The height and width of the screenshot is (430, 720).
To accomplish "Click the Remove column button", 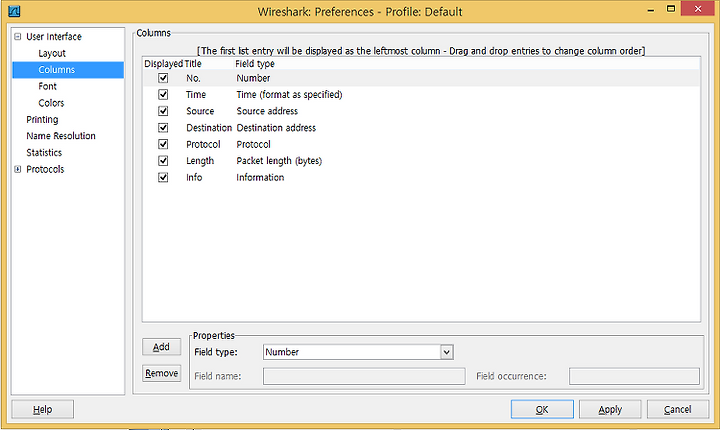I will [161, 373].
